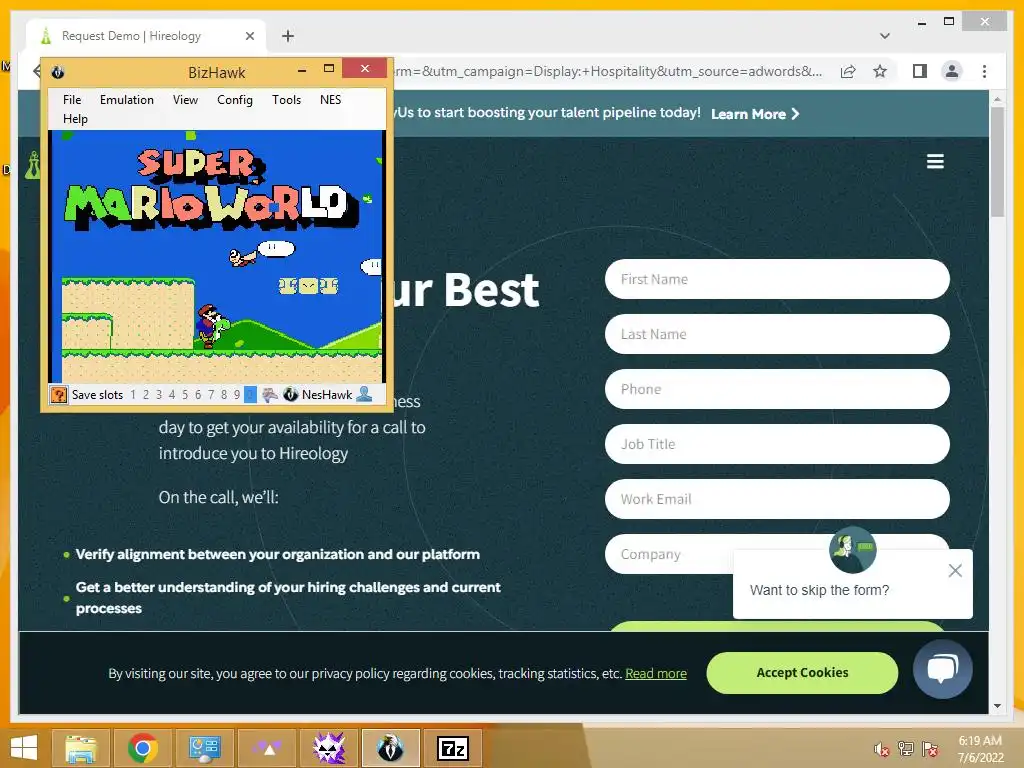Open the Windows Start button
This screenshot has width=1024, height=768.
point(24,748)
